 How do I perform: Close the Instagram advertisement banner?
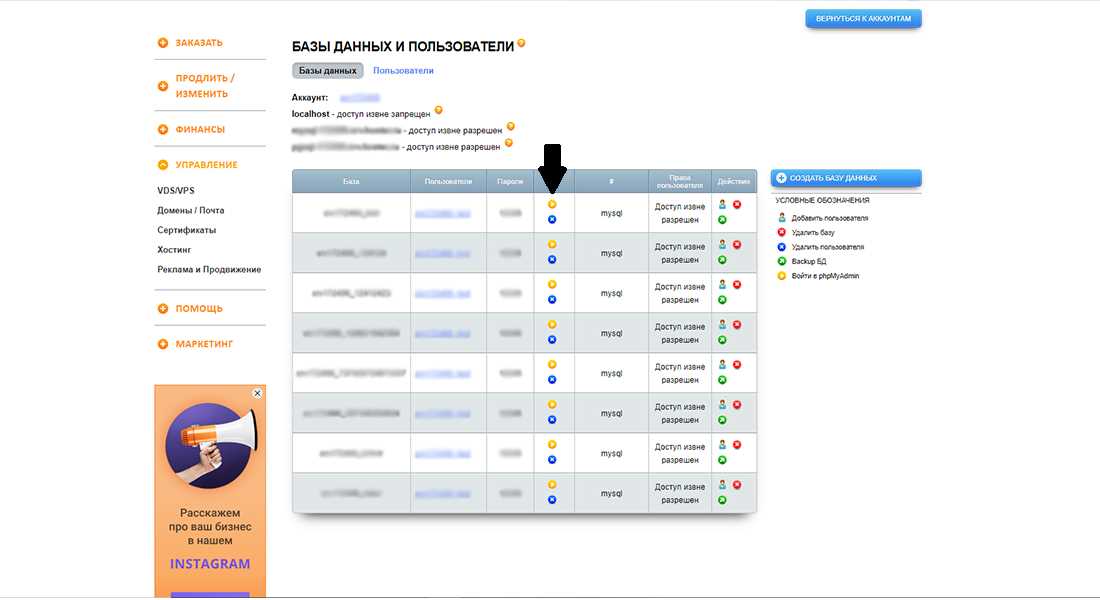click(x=257, y=394)
